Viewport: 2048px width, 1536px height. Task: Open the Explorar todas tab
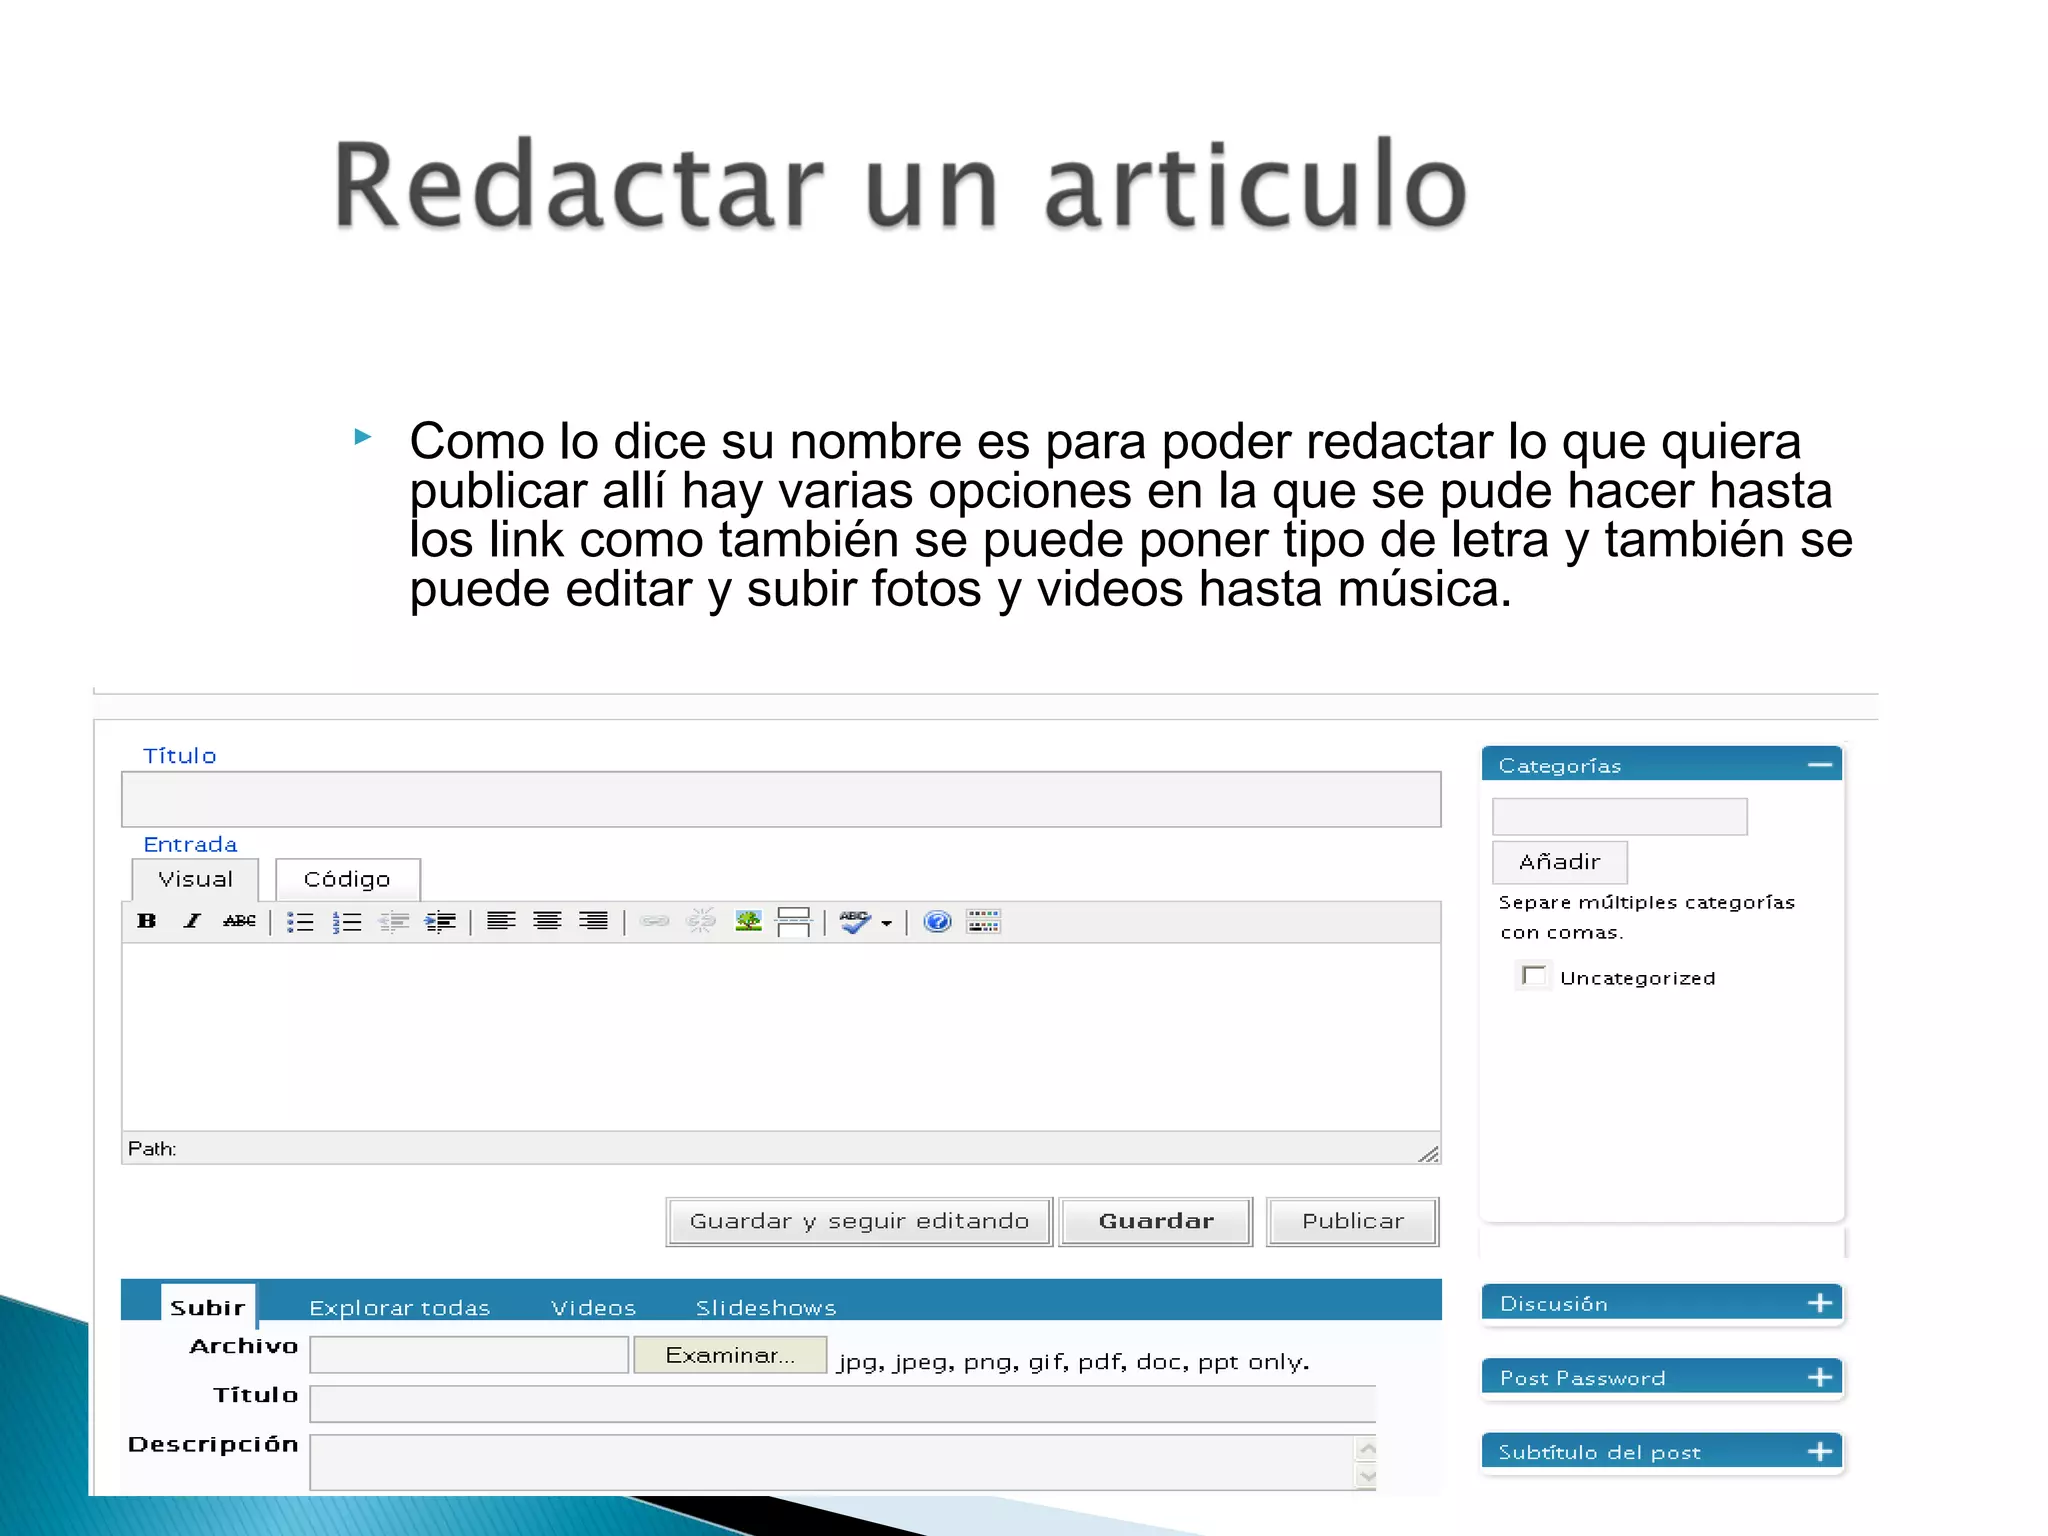point(400,1308)
